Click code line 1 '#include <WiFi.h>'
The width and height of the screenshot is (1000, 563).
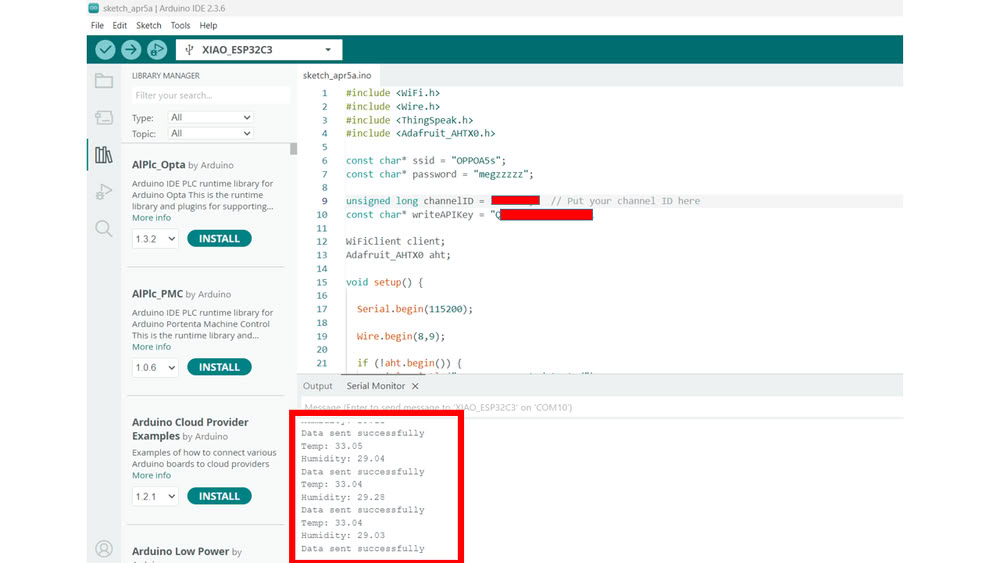[x=393, y=93]
